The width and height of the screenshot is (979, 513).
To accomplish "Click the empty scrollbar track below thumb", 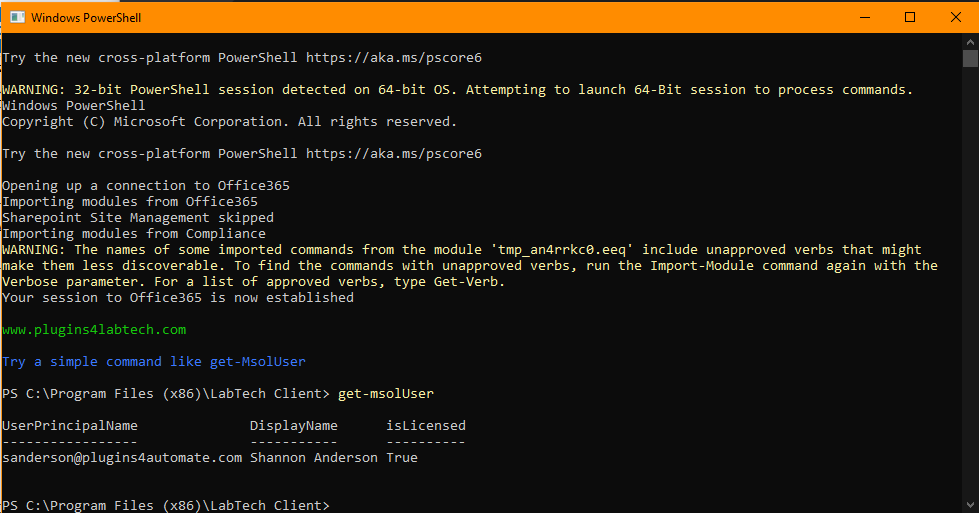I will [x=970, y=281].
